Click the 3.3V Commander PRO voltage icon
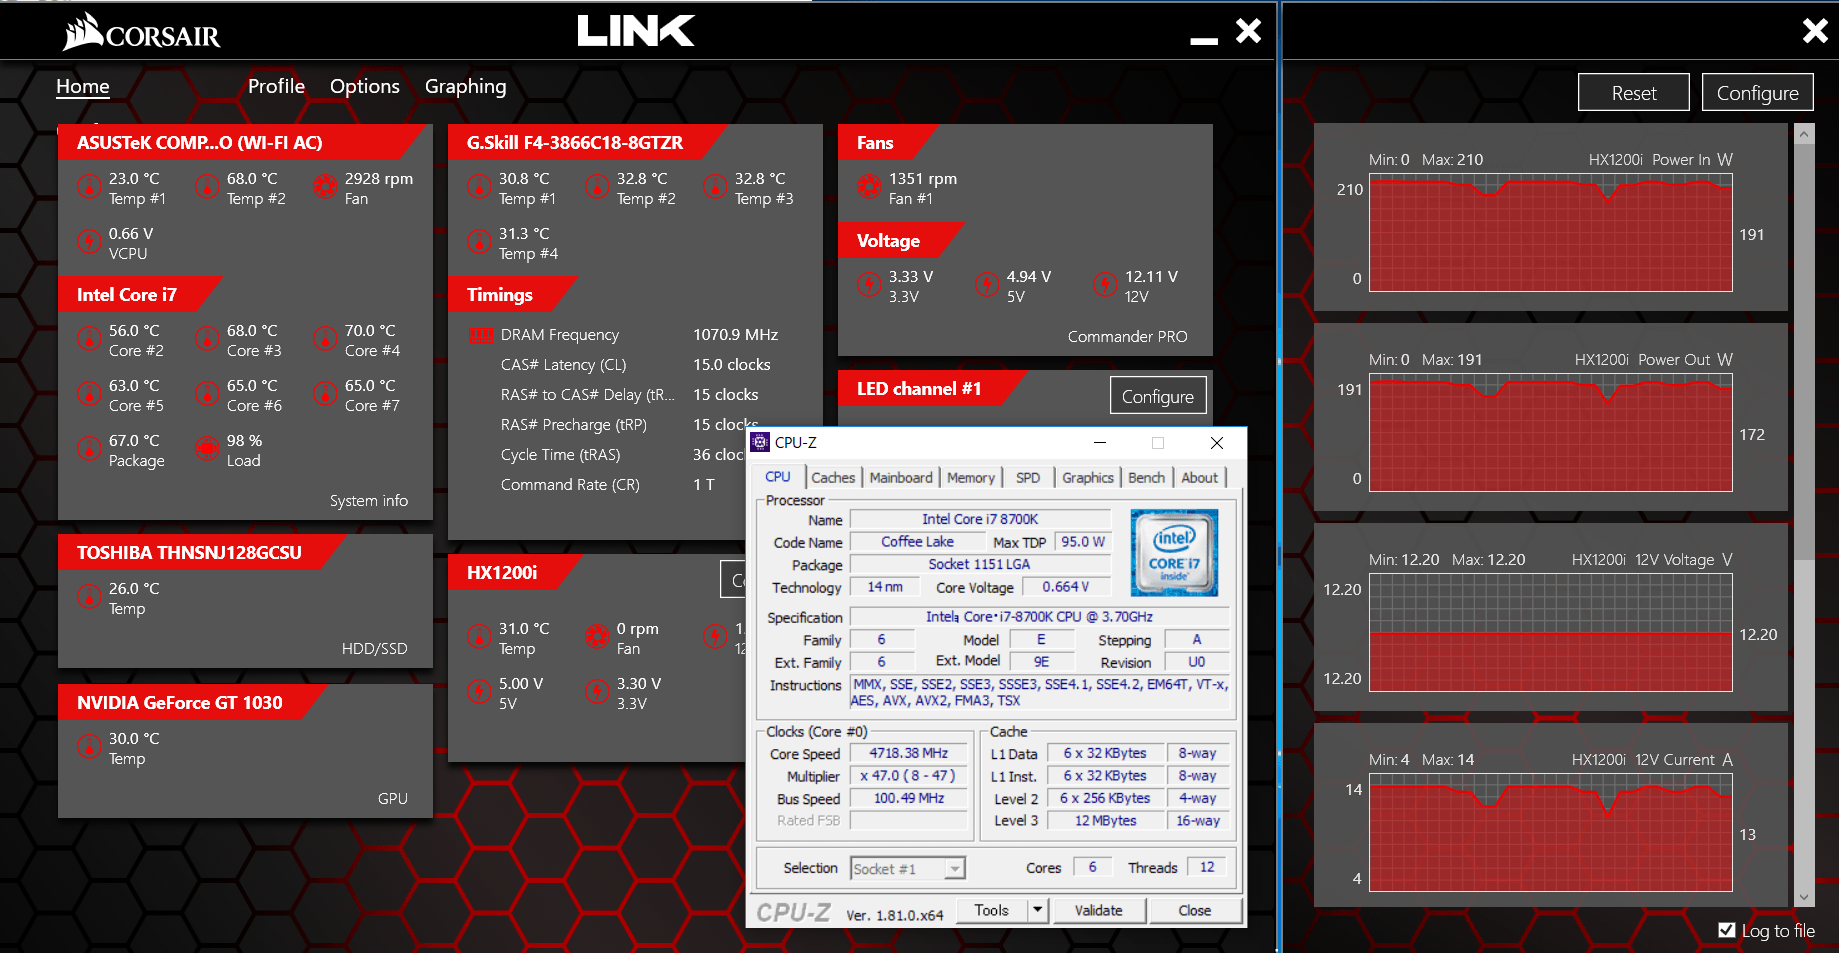The height and width of the screenshot is (953, 1839). pyautogui.click(x=869, y=284)
